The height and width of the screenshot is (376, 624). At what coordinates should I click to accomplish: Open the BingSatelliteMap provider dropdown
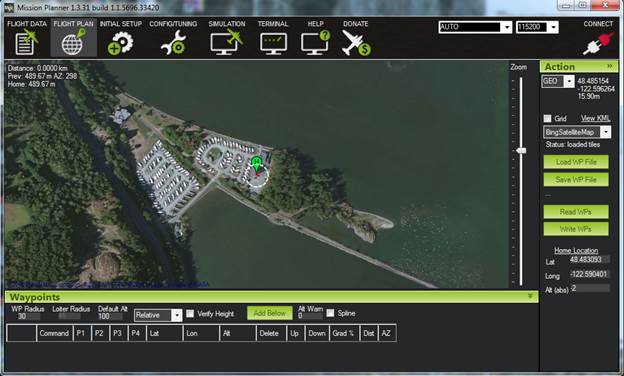pos(577,132)
